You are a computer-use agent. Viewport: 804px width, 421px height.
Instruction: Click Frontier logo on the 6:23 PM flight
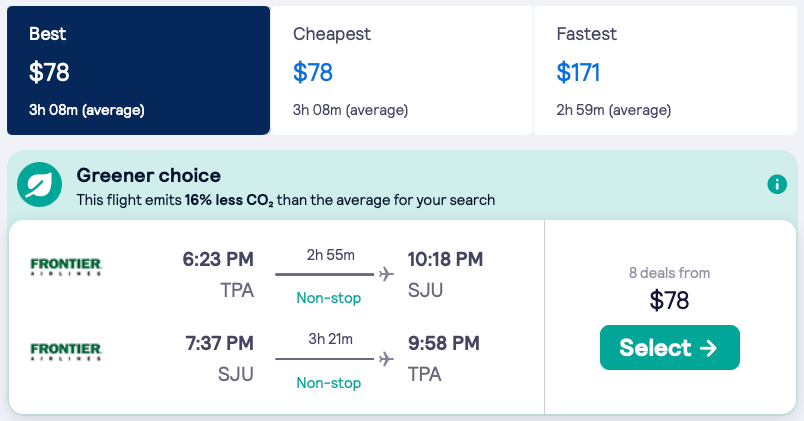[66, 267]
